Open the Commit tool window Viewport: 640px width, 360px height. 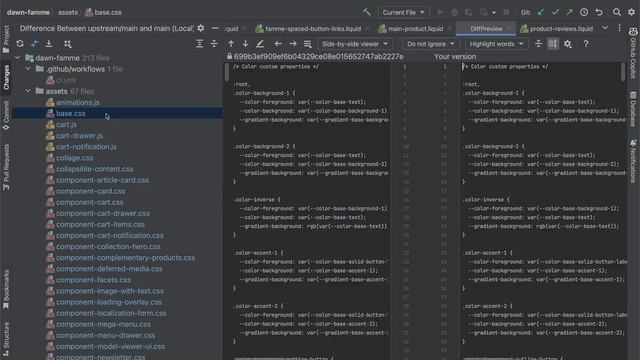coord(6,116)
